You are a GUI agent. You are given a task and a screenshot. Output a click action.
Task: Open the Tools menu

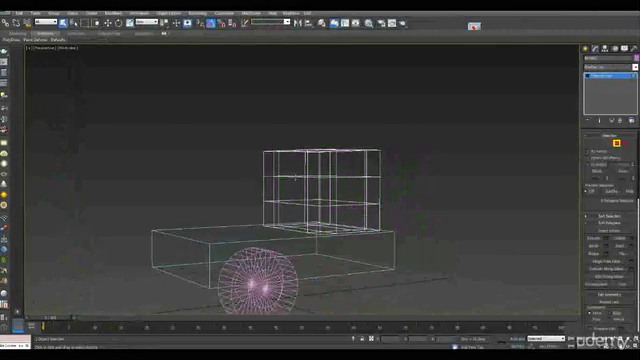(36, 13)
